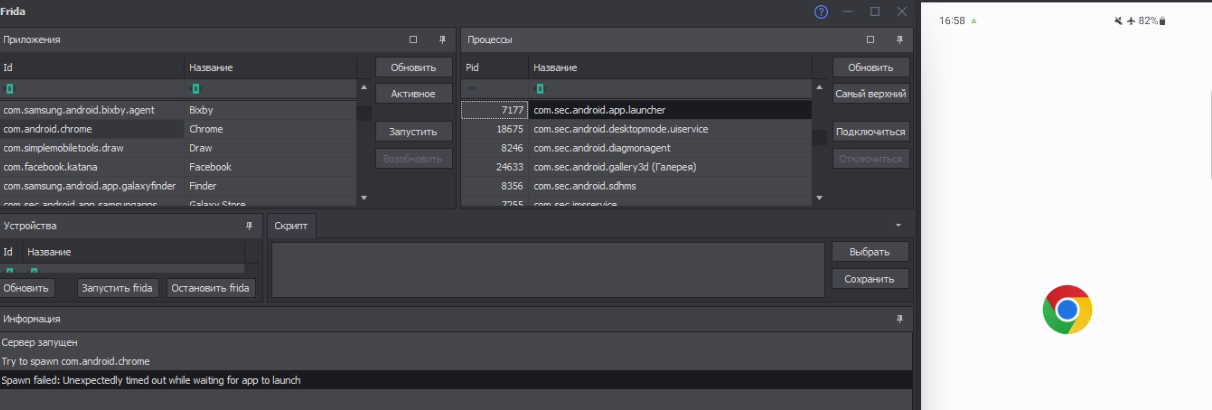Pin the Процессы panel
The image size is (1212, 410).
899,40
